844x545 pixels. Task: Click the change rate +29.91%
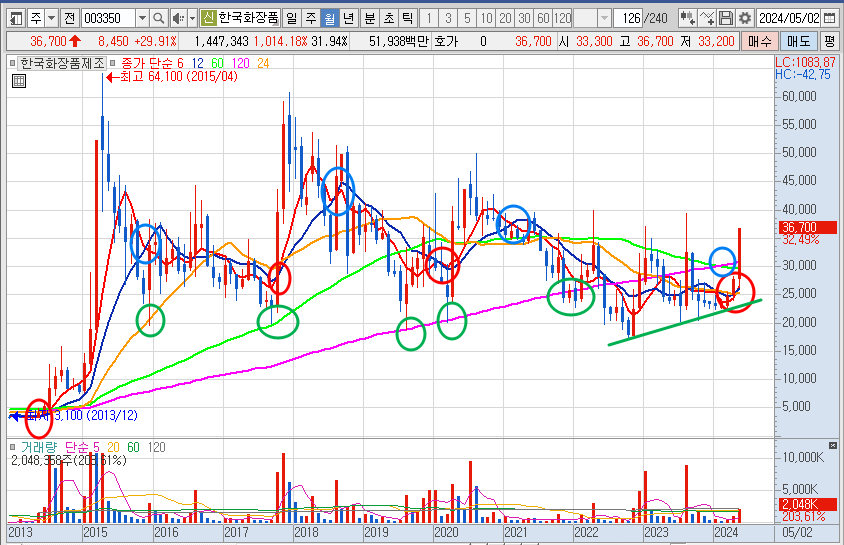pyautogui.click(x=155, y=41)
